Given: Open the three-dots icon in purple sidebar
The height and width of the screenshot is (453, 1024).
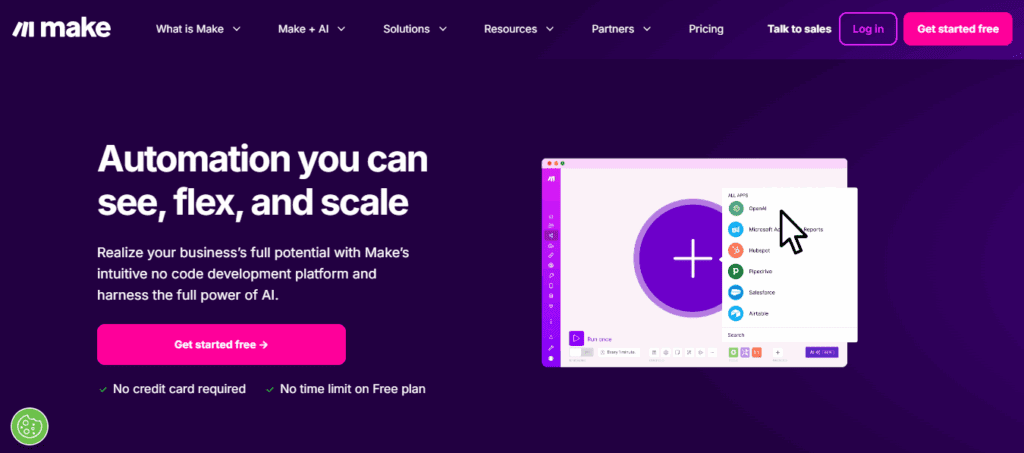Looking at the screenshot, I should [551, 321].
